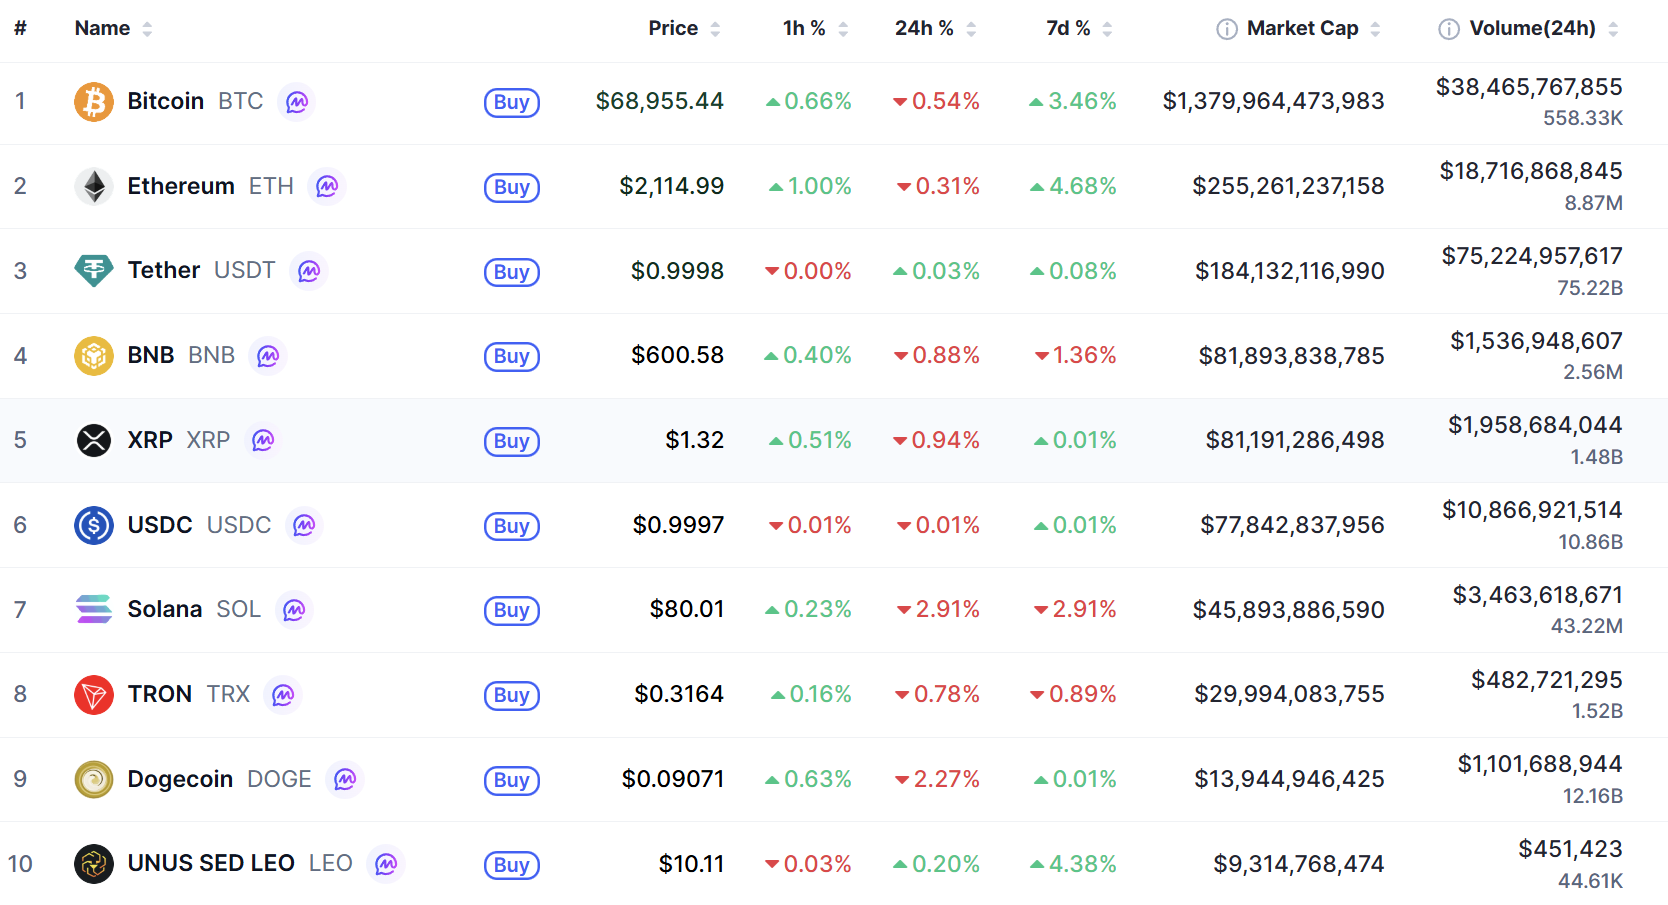Open the USDC coin name link

click(x=160, y=525)
